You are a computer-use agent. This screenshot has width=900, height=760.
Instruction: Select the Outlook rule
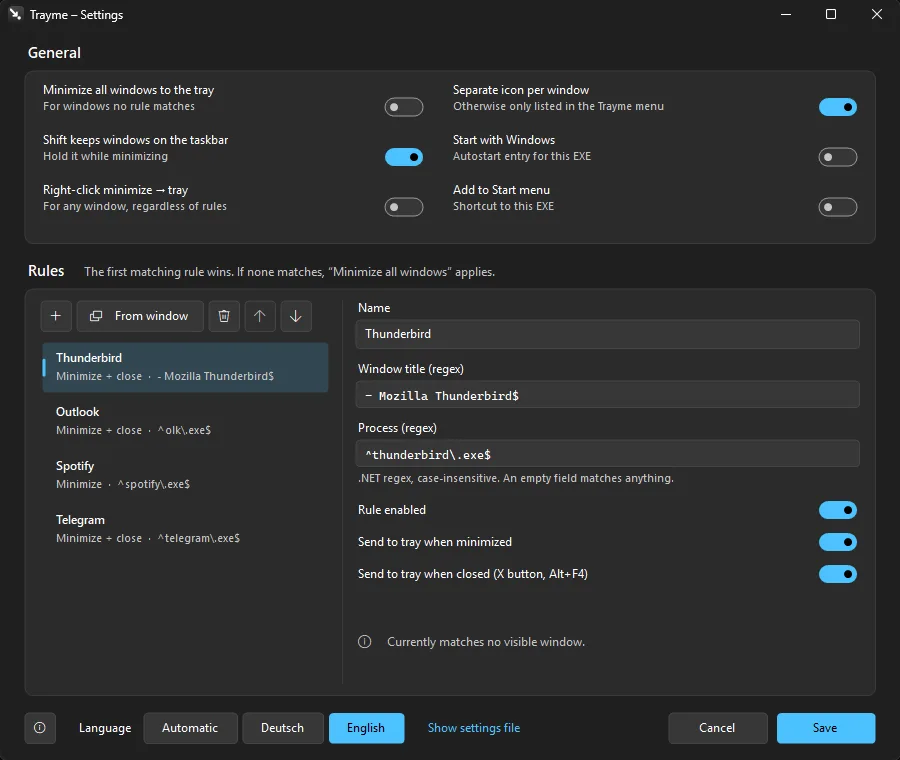[x=185, y=421]
